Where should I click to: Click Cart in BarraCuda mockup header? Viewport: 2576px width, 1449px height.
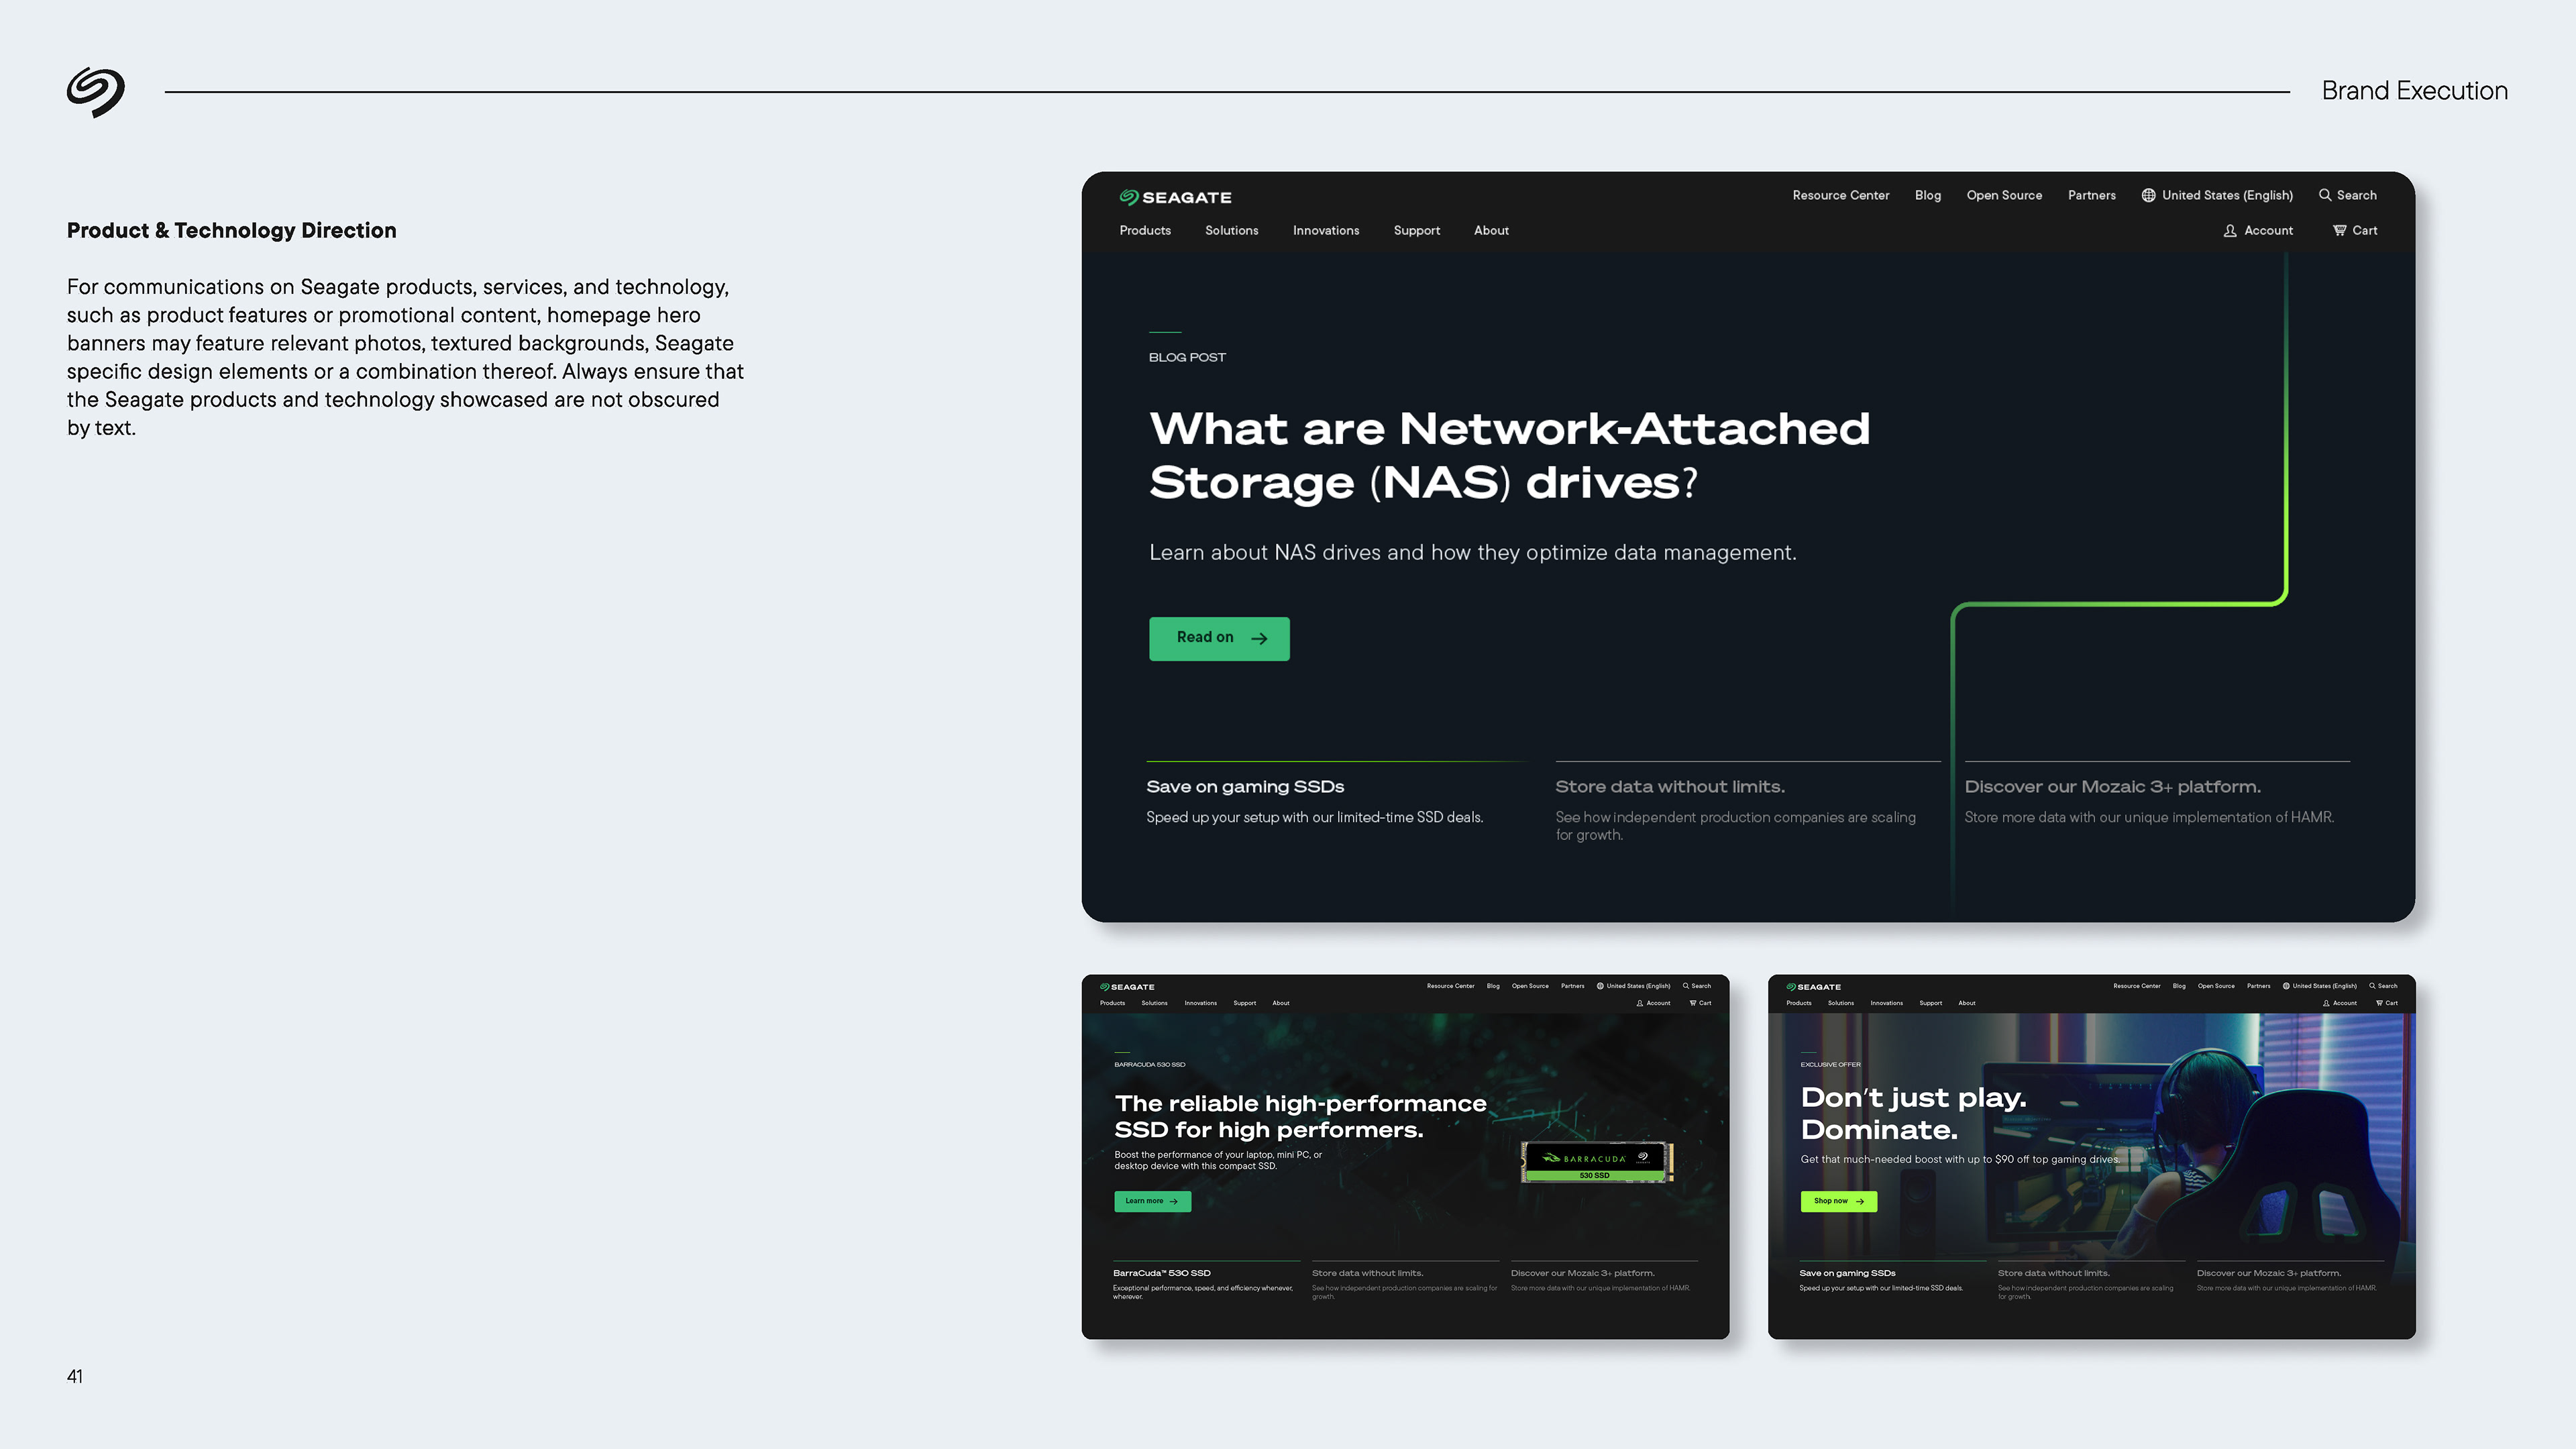pyautogui.click(x=1701, y=1003)
